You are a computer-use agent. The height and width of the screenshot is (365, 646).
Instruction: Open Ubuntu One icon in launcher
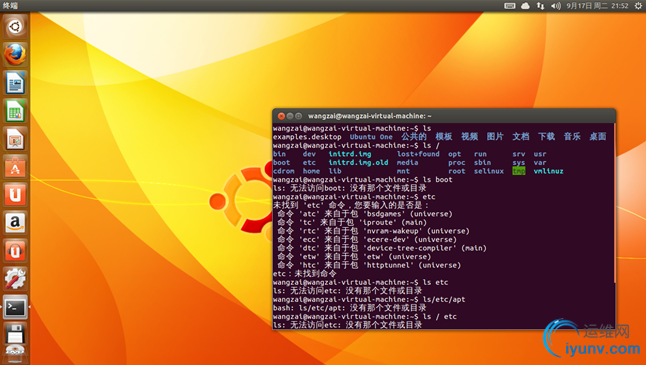(15, 194)
